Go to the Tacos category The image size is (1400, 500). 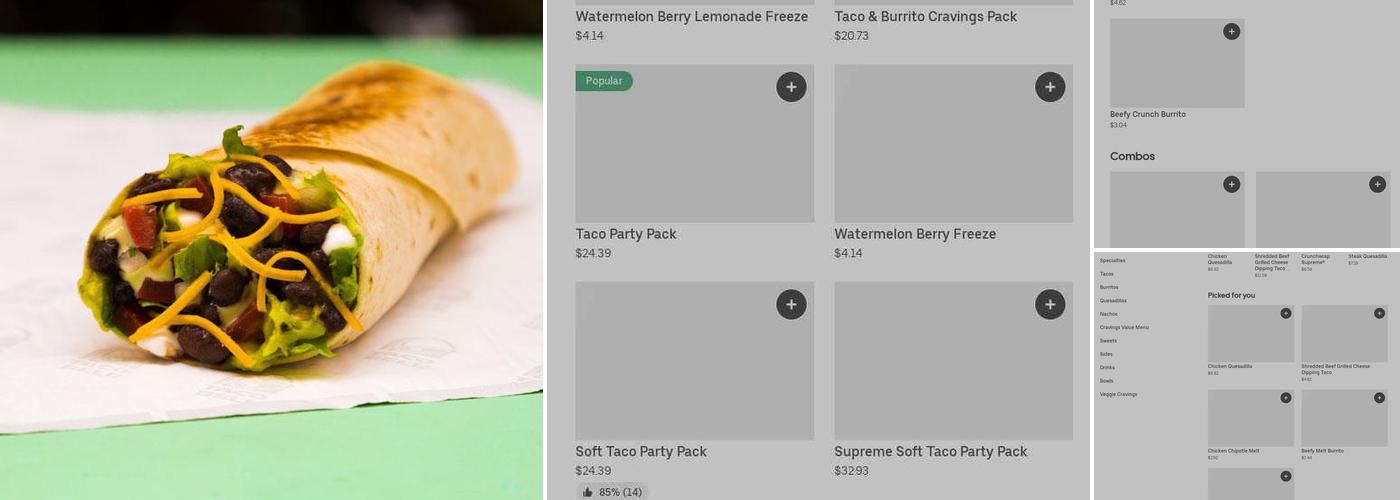[x=1107, y=274]
